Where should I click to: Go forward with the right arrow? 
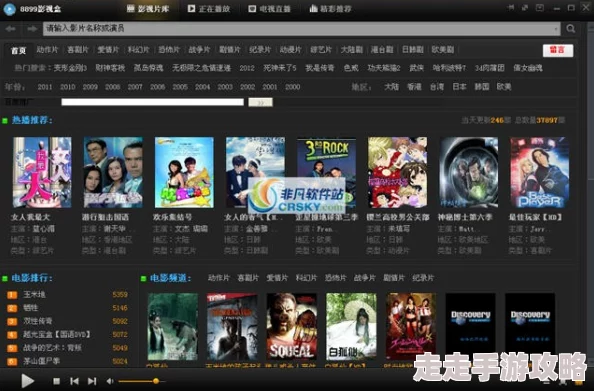coord(32,29)
